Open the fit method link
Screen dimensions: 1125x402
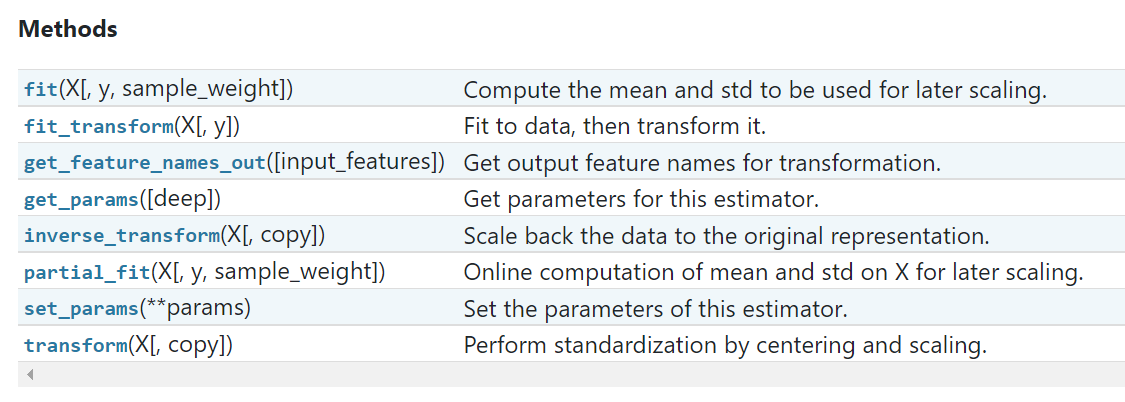point(37,90)
